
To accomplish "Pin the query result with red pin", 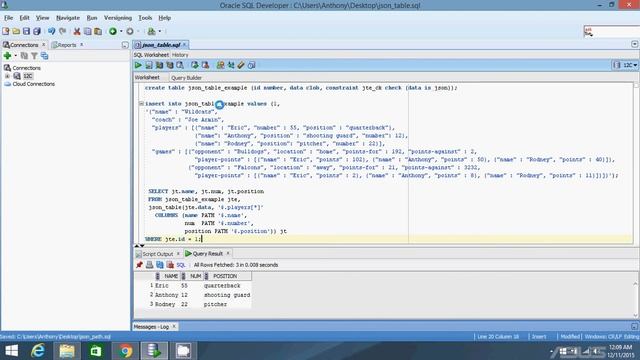I will [139, 265].
